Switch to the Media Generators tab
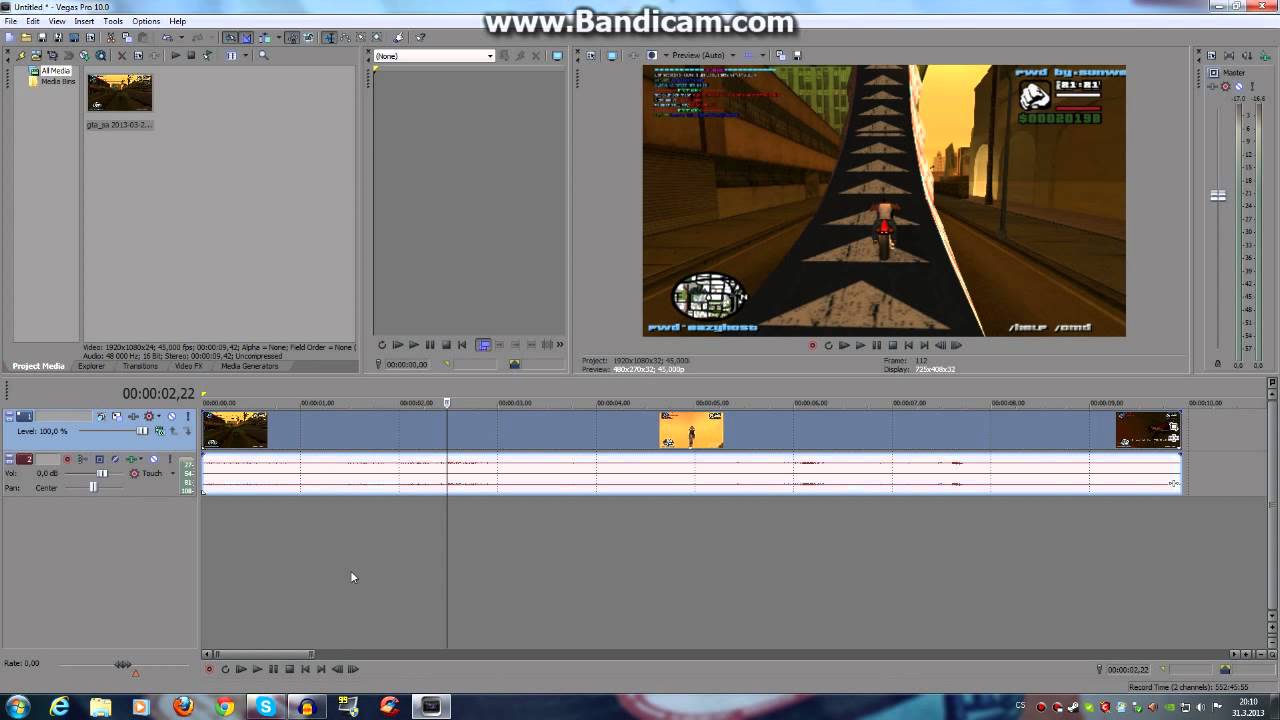Viewport: 1280px width, 720px height. [x=249, y=366]
